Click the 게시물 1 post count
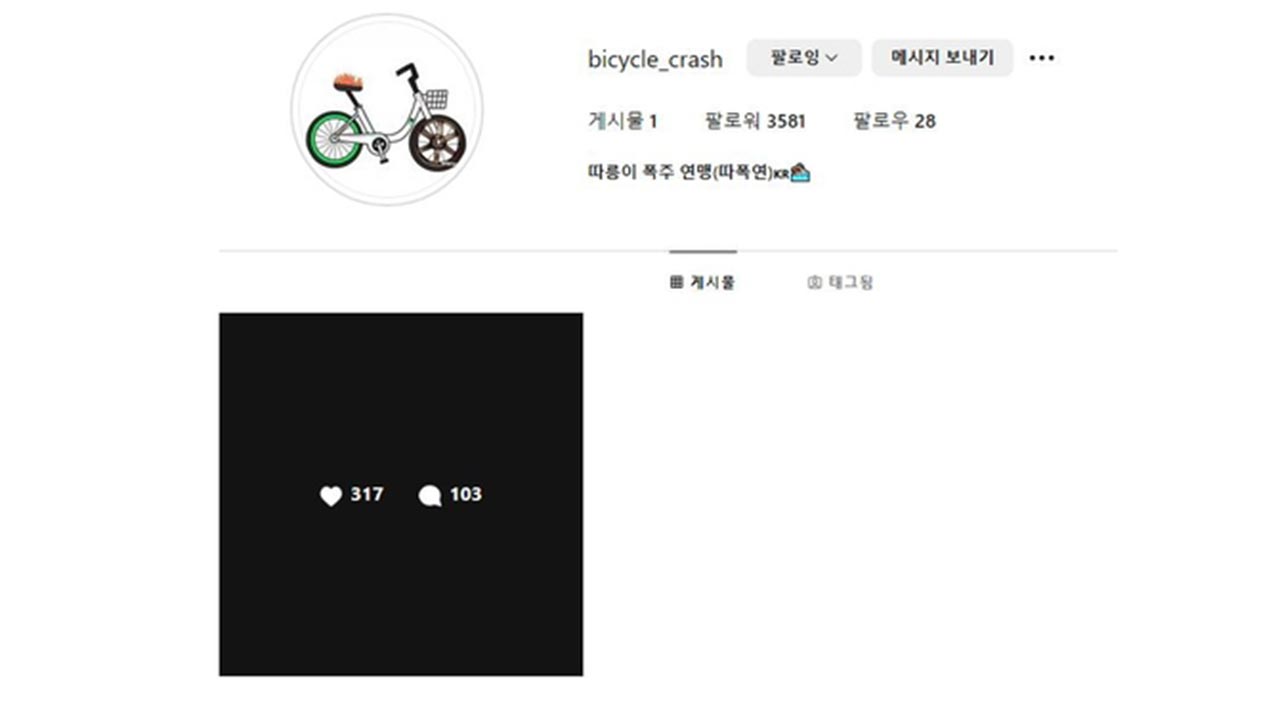 [x=622, y=121]
